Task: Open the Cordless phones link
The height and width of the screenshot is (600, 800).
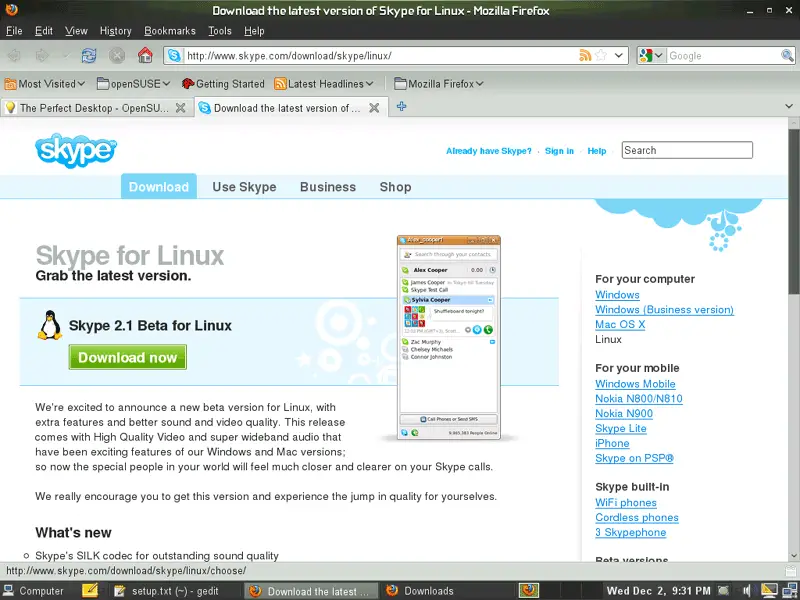Action: tap(637, 517)
